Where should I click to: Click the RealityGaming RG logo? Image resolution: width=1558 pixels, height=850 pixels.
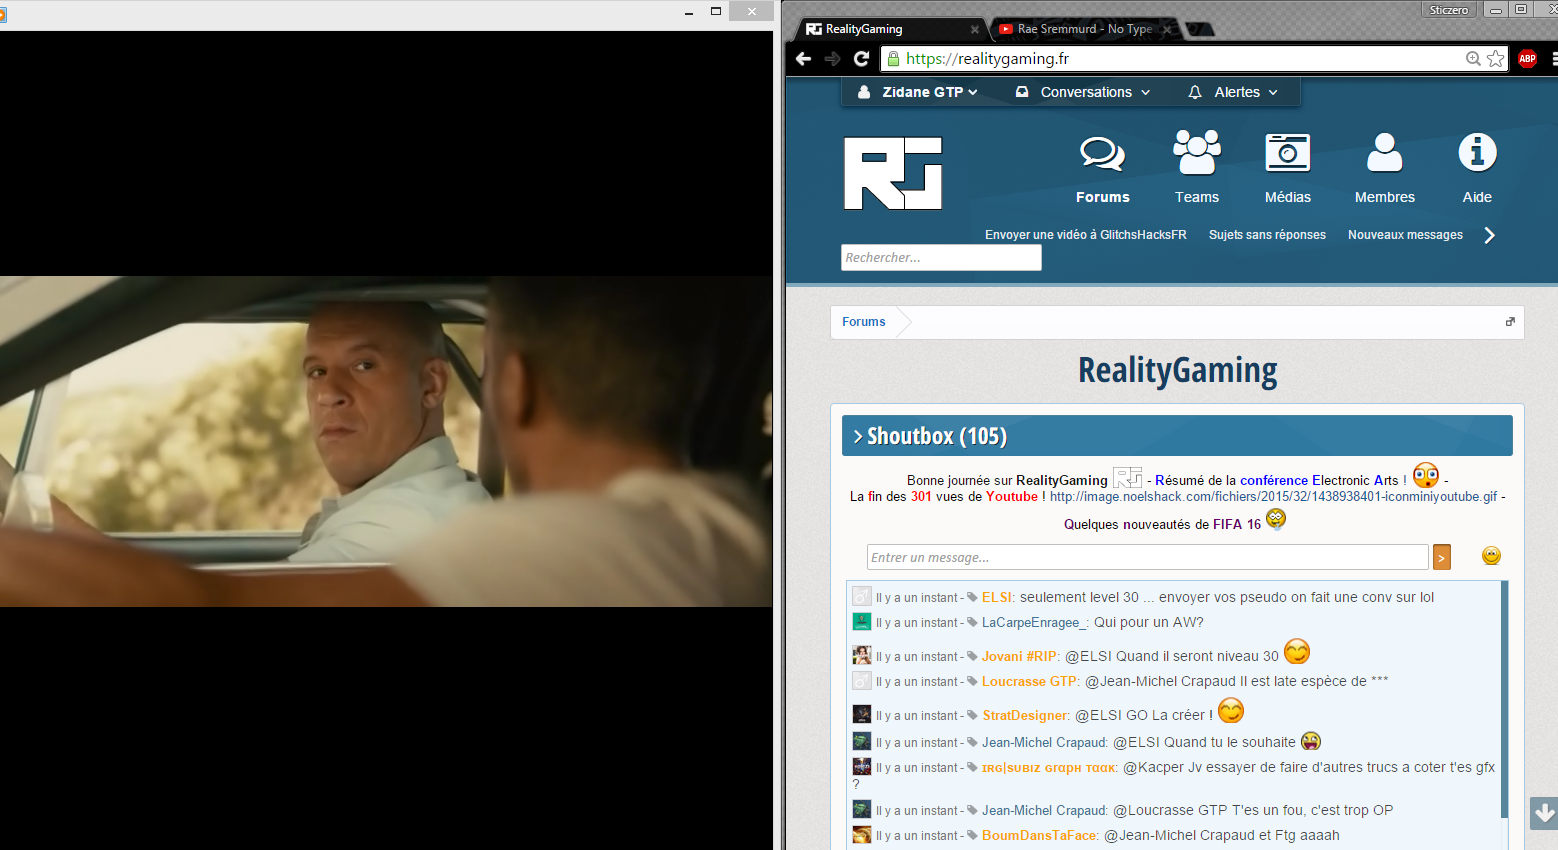tap(893, 173)
